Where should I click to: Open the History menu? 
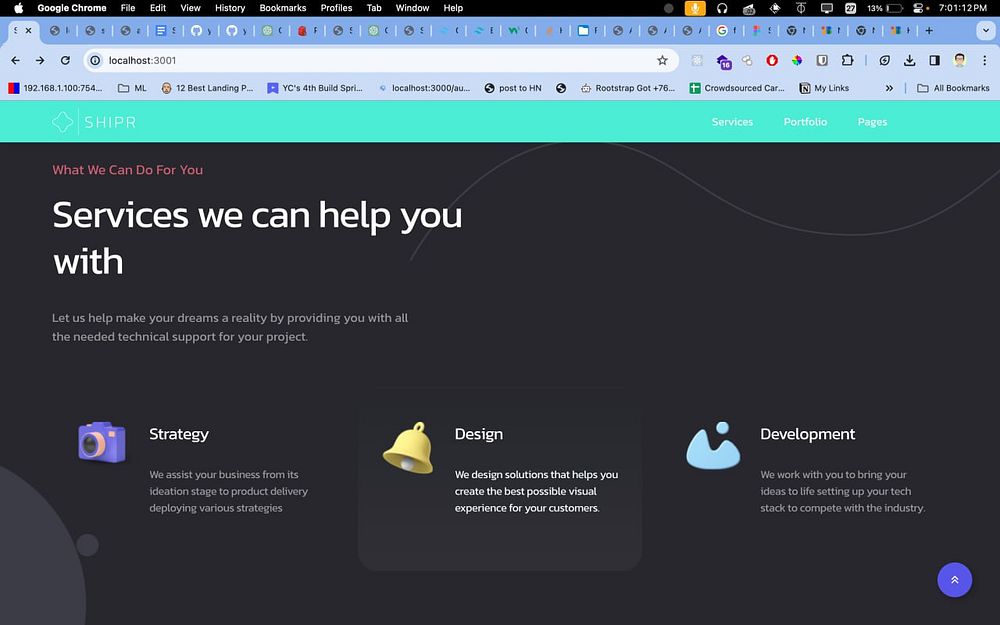[230, 8]
